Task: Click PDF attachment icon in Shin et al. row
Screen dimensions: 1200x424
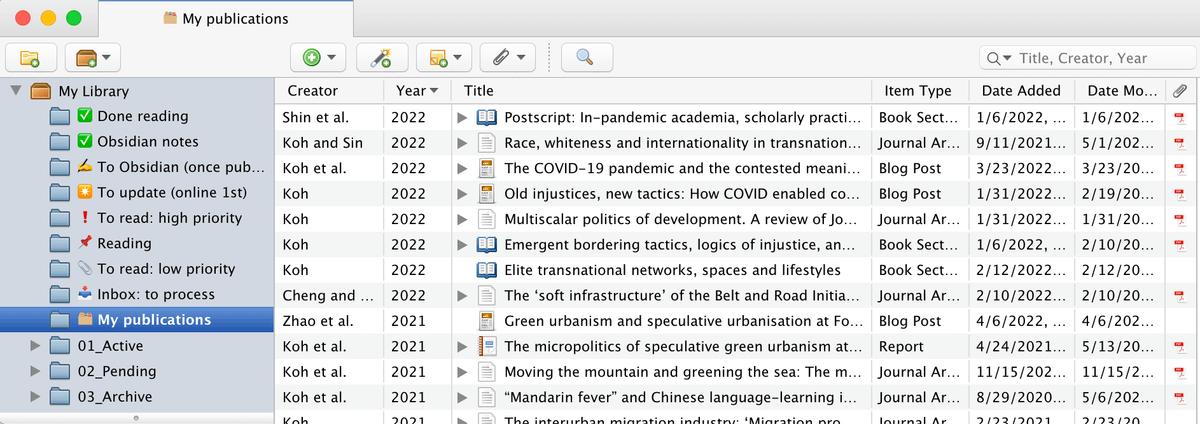Action: point(1179,117)
